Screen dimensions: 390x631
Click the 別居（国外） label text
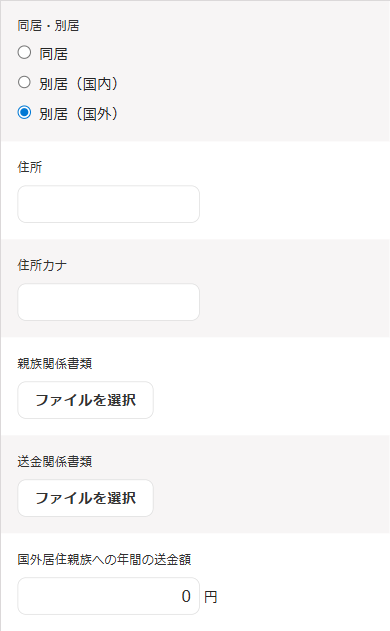(x=78, y=114)
